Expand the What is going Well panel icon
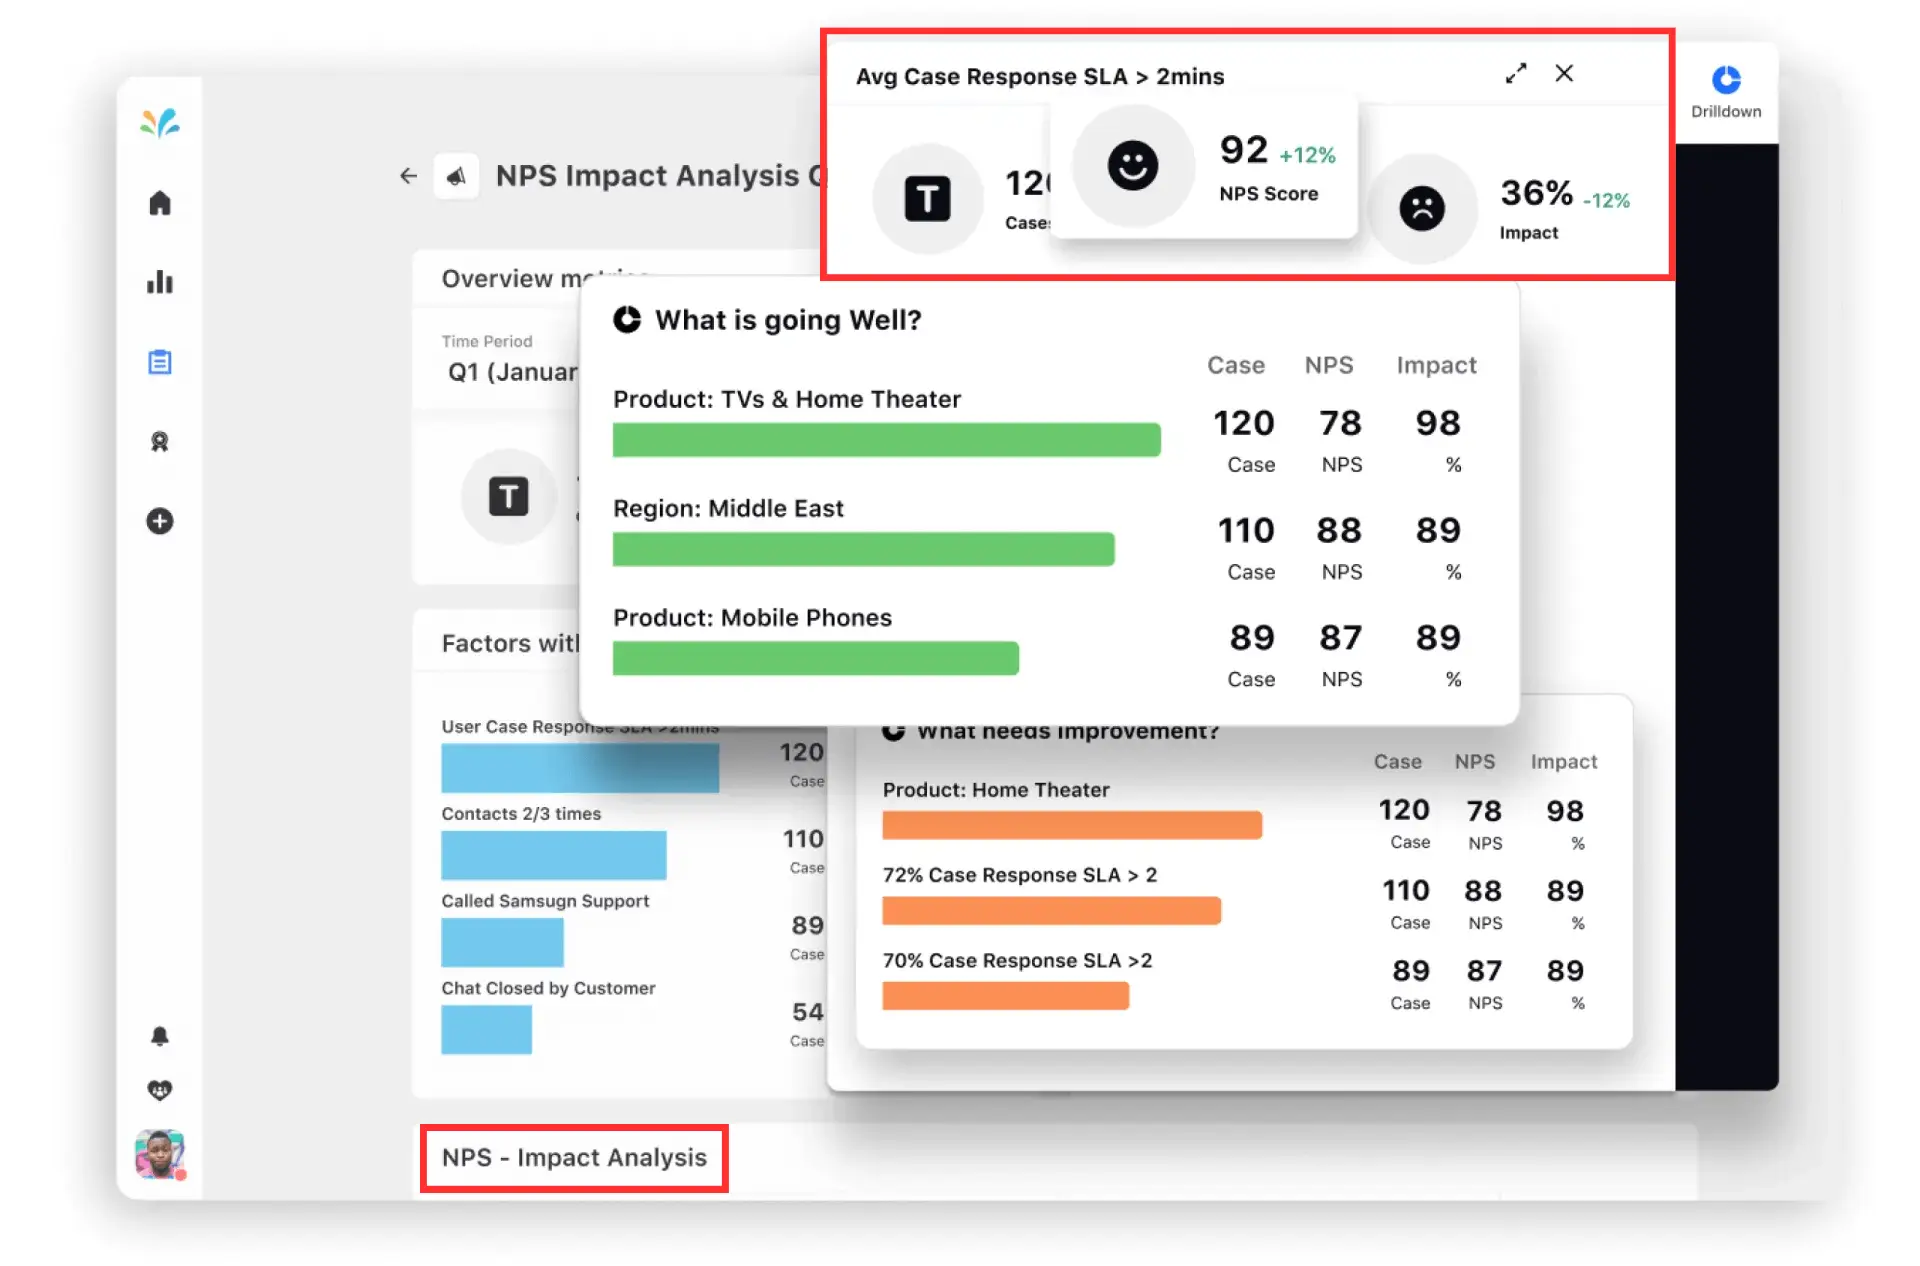This screenshot has width=1920, height=1266. (x=627, y=319)
